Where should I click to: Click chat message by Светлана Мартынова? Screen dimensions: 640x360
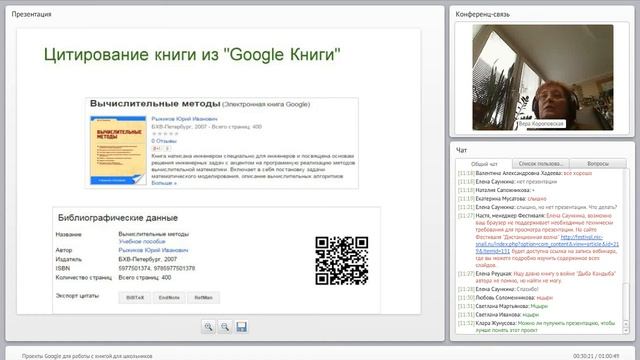click(503, 306)
